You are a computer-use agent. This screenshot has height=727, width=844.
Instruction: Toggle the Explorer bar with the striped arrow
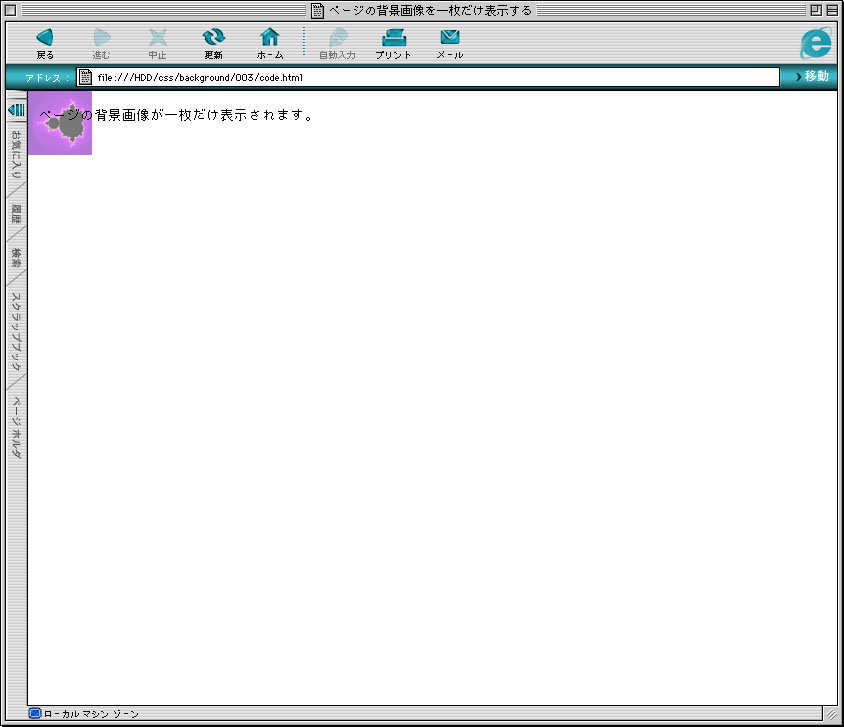(16, 109)
